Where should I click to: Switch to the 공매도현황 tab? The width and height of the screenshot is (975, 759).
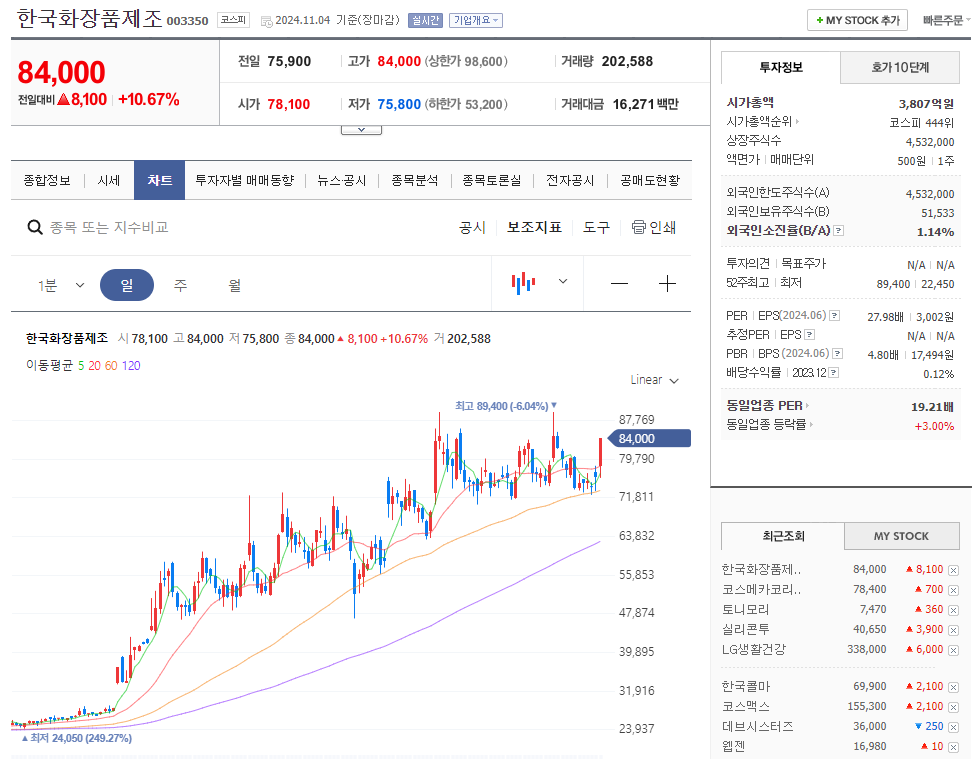(x=650, y=180)
